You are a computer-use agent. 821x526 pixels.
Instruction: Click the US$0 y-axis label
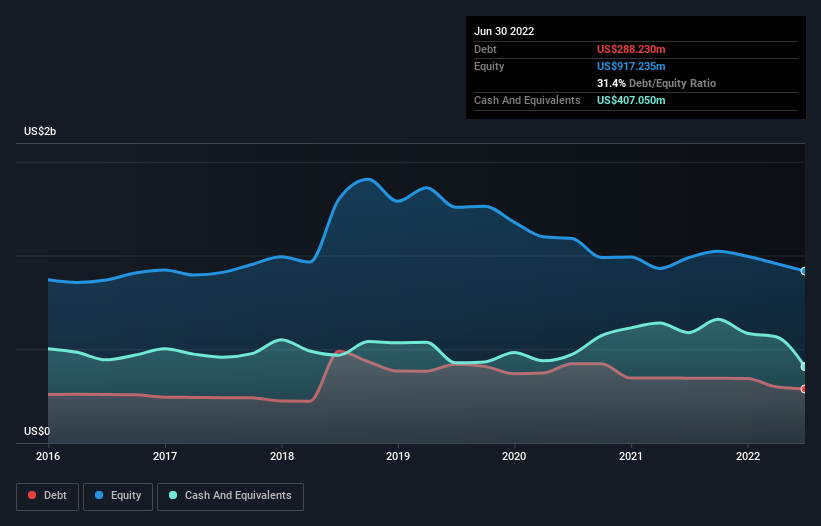(37, 431)
